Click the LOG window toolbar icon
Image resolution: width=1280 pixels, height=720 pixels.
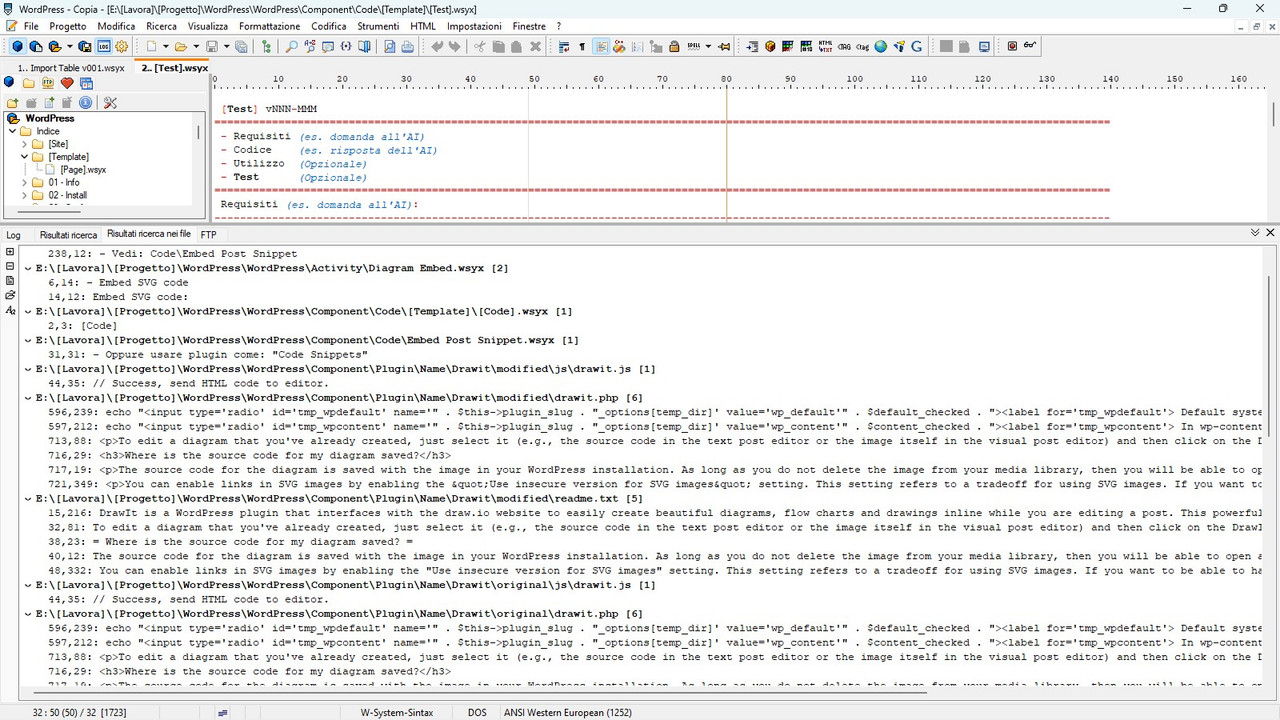tap(103, 46)
